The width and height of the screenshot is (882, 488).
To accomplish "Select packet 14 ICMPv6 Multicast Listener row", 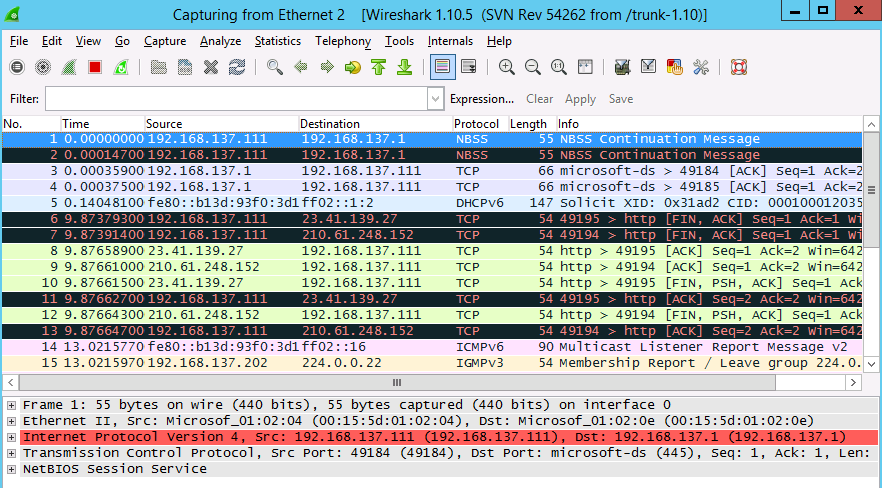I will click(432, 347).
